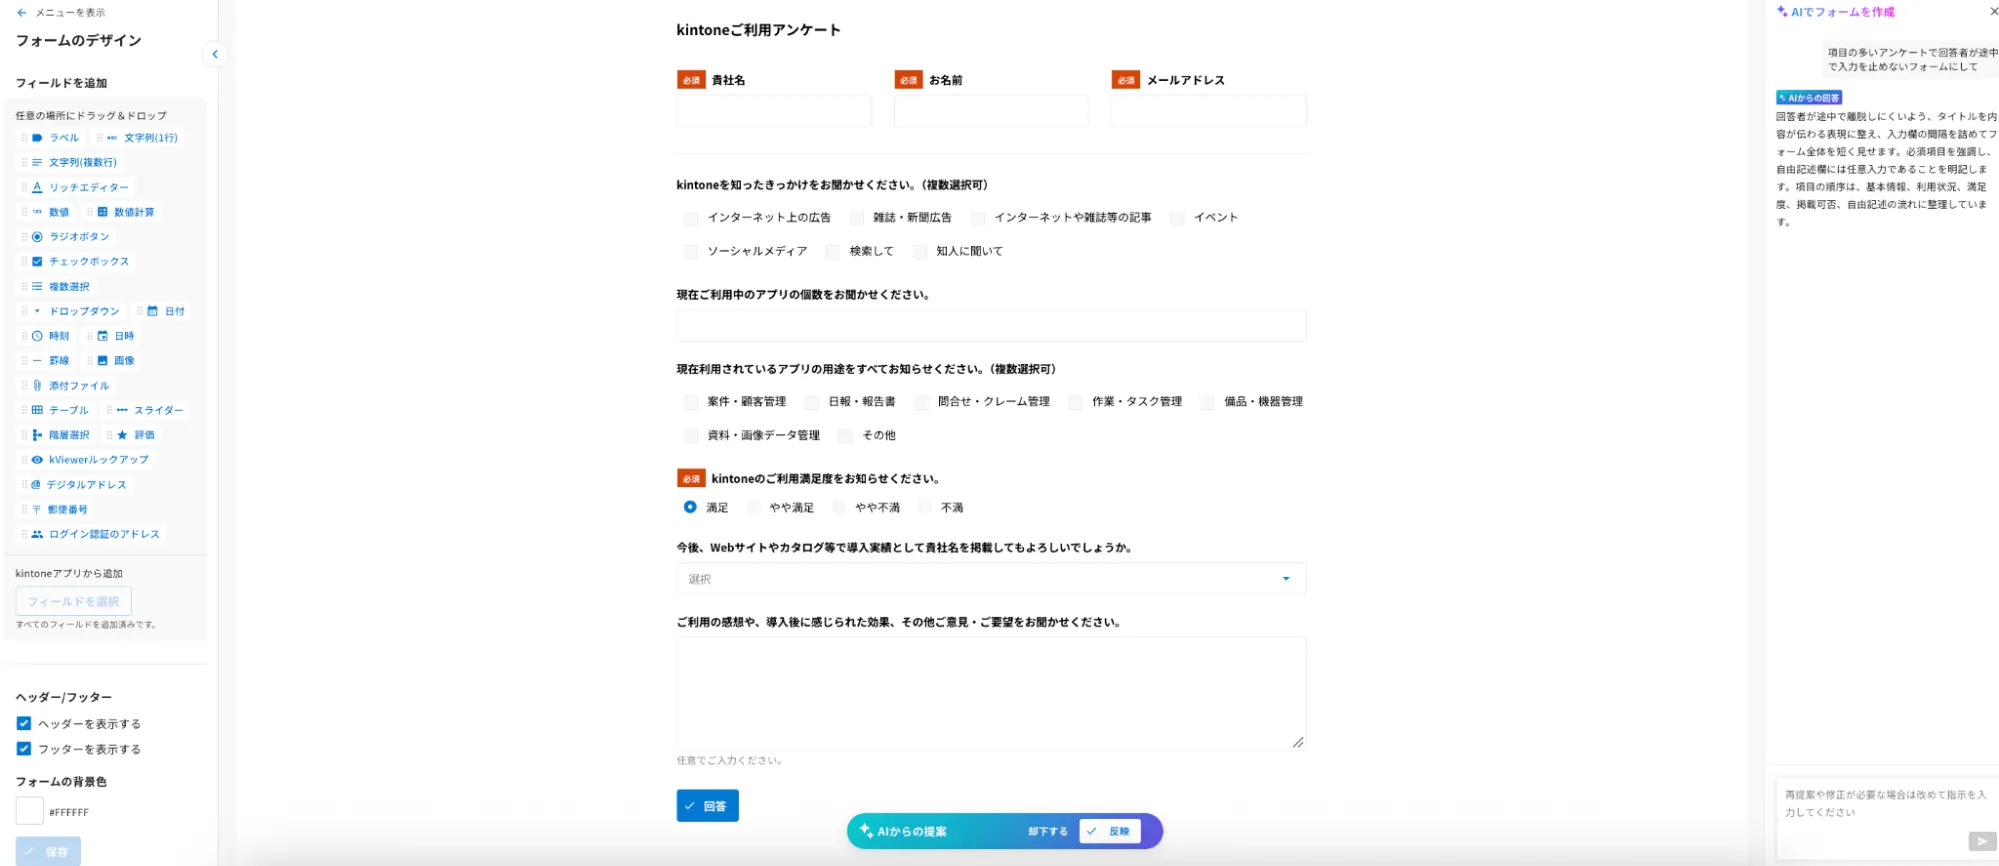Choose the 文字列(複数行) field item

[70, 162]
